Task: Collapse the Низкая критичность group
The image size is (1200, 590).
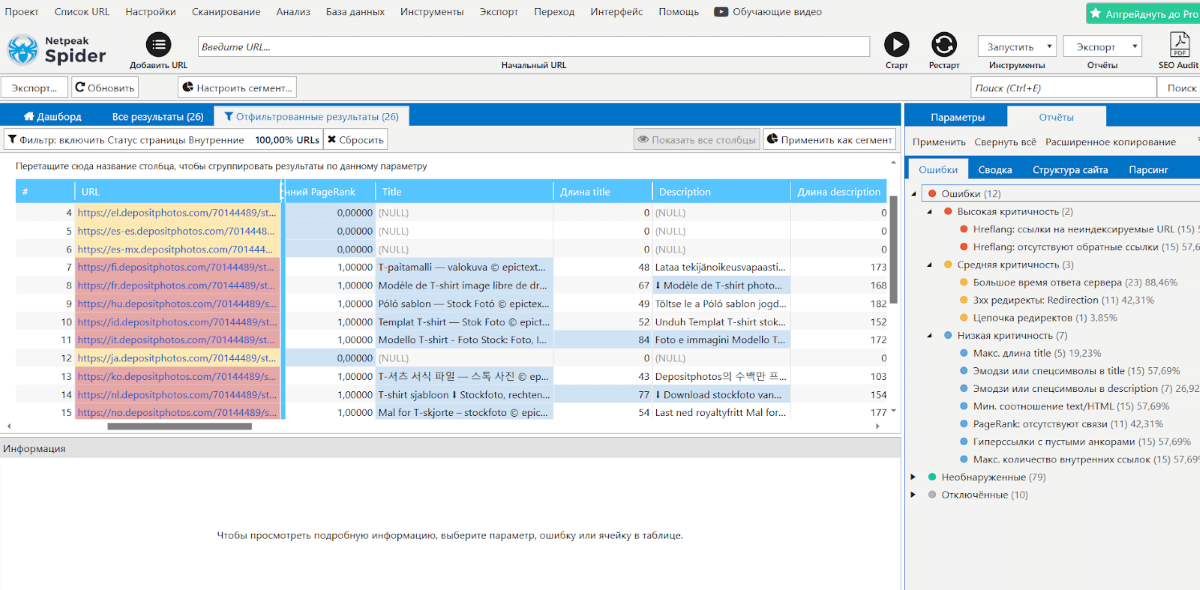Action: tap(931, 335)
